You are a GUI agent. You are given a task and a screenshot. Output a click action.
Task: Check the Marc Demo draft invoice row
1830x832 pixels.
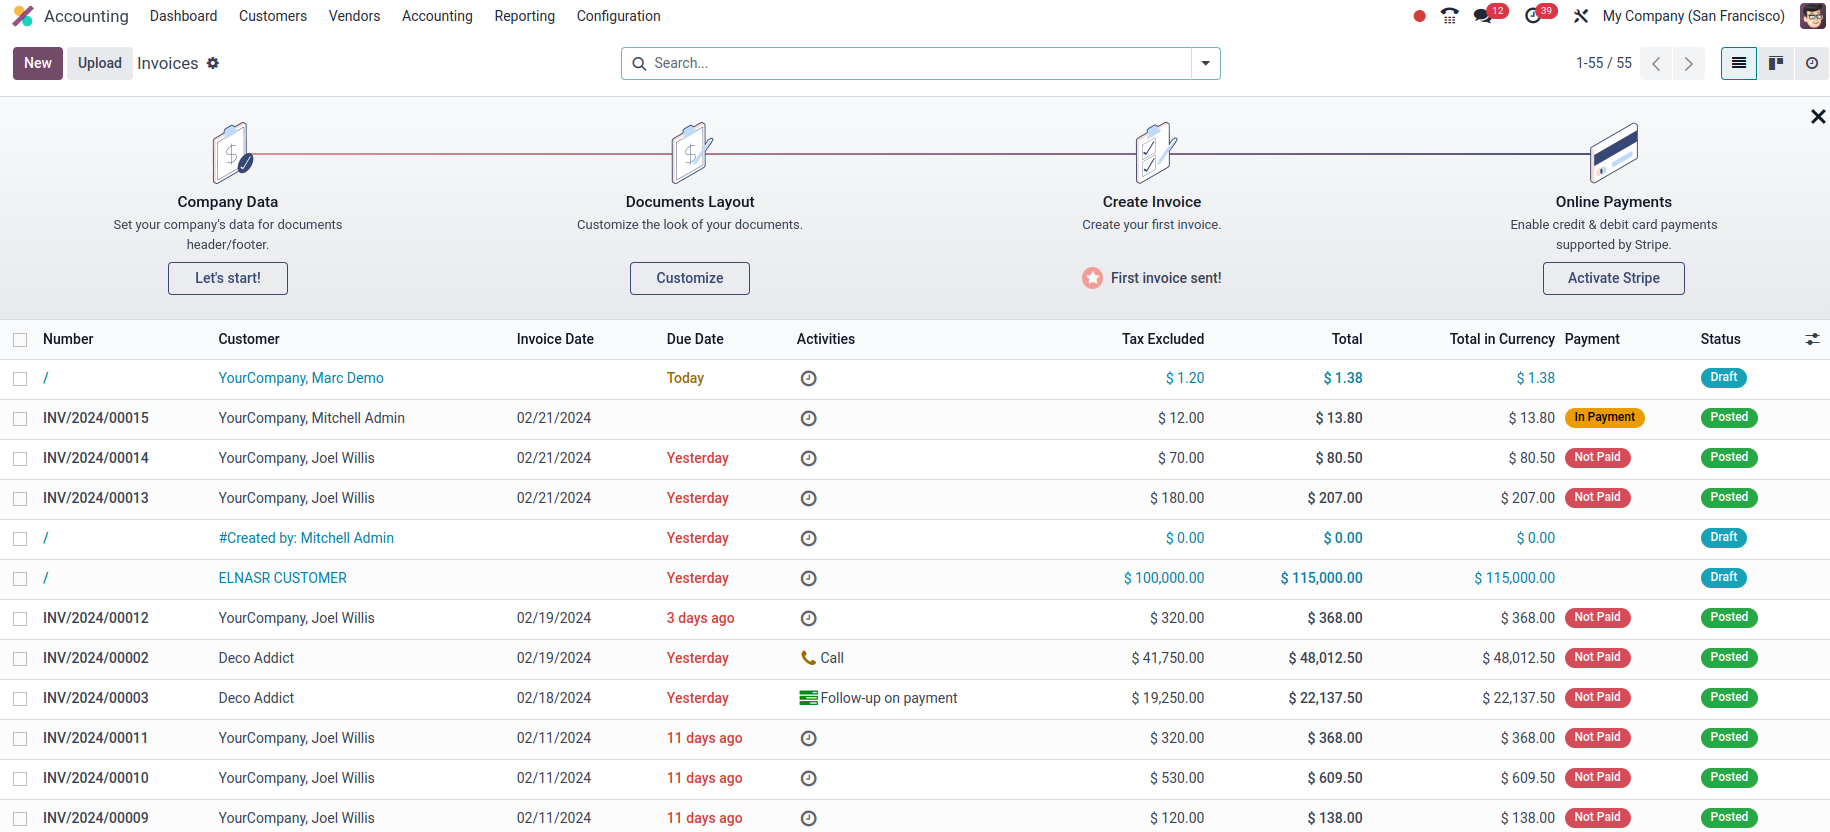pos(20,379)
